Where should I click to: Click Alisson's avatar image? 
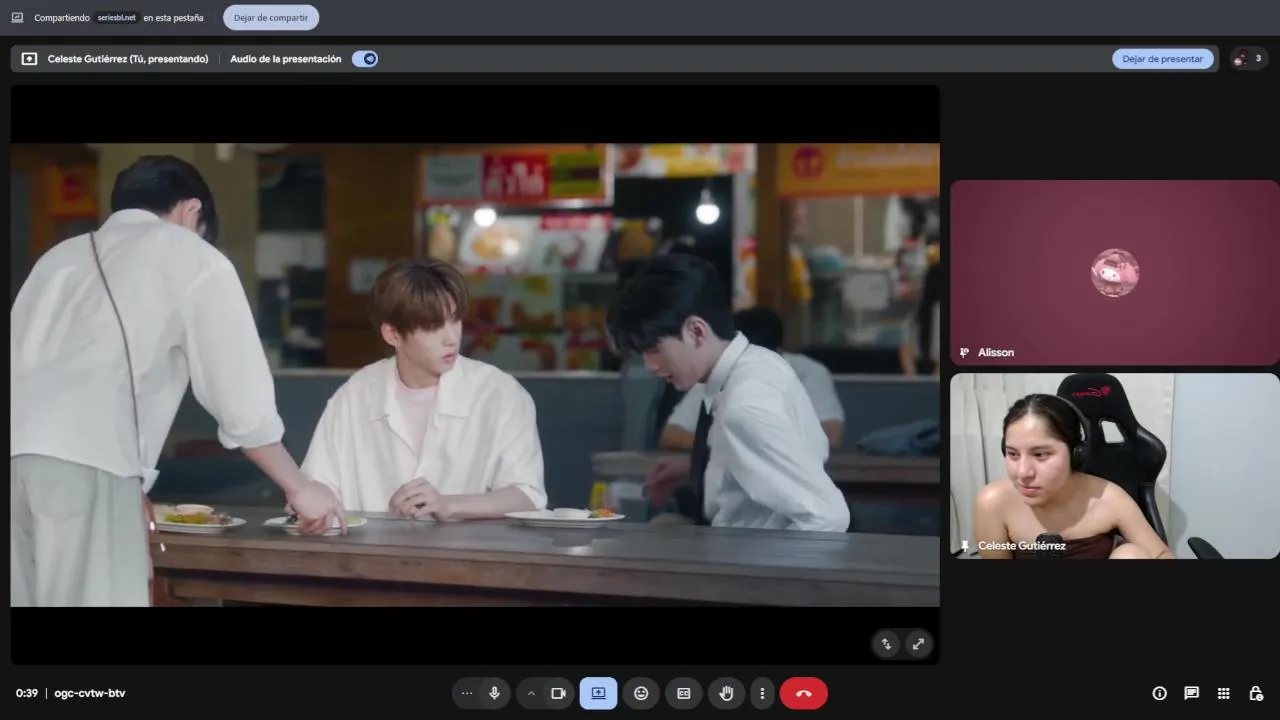1114,272
